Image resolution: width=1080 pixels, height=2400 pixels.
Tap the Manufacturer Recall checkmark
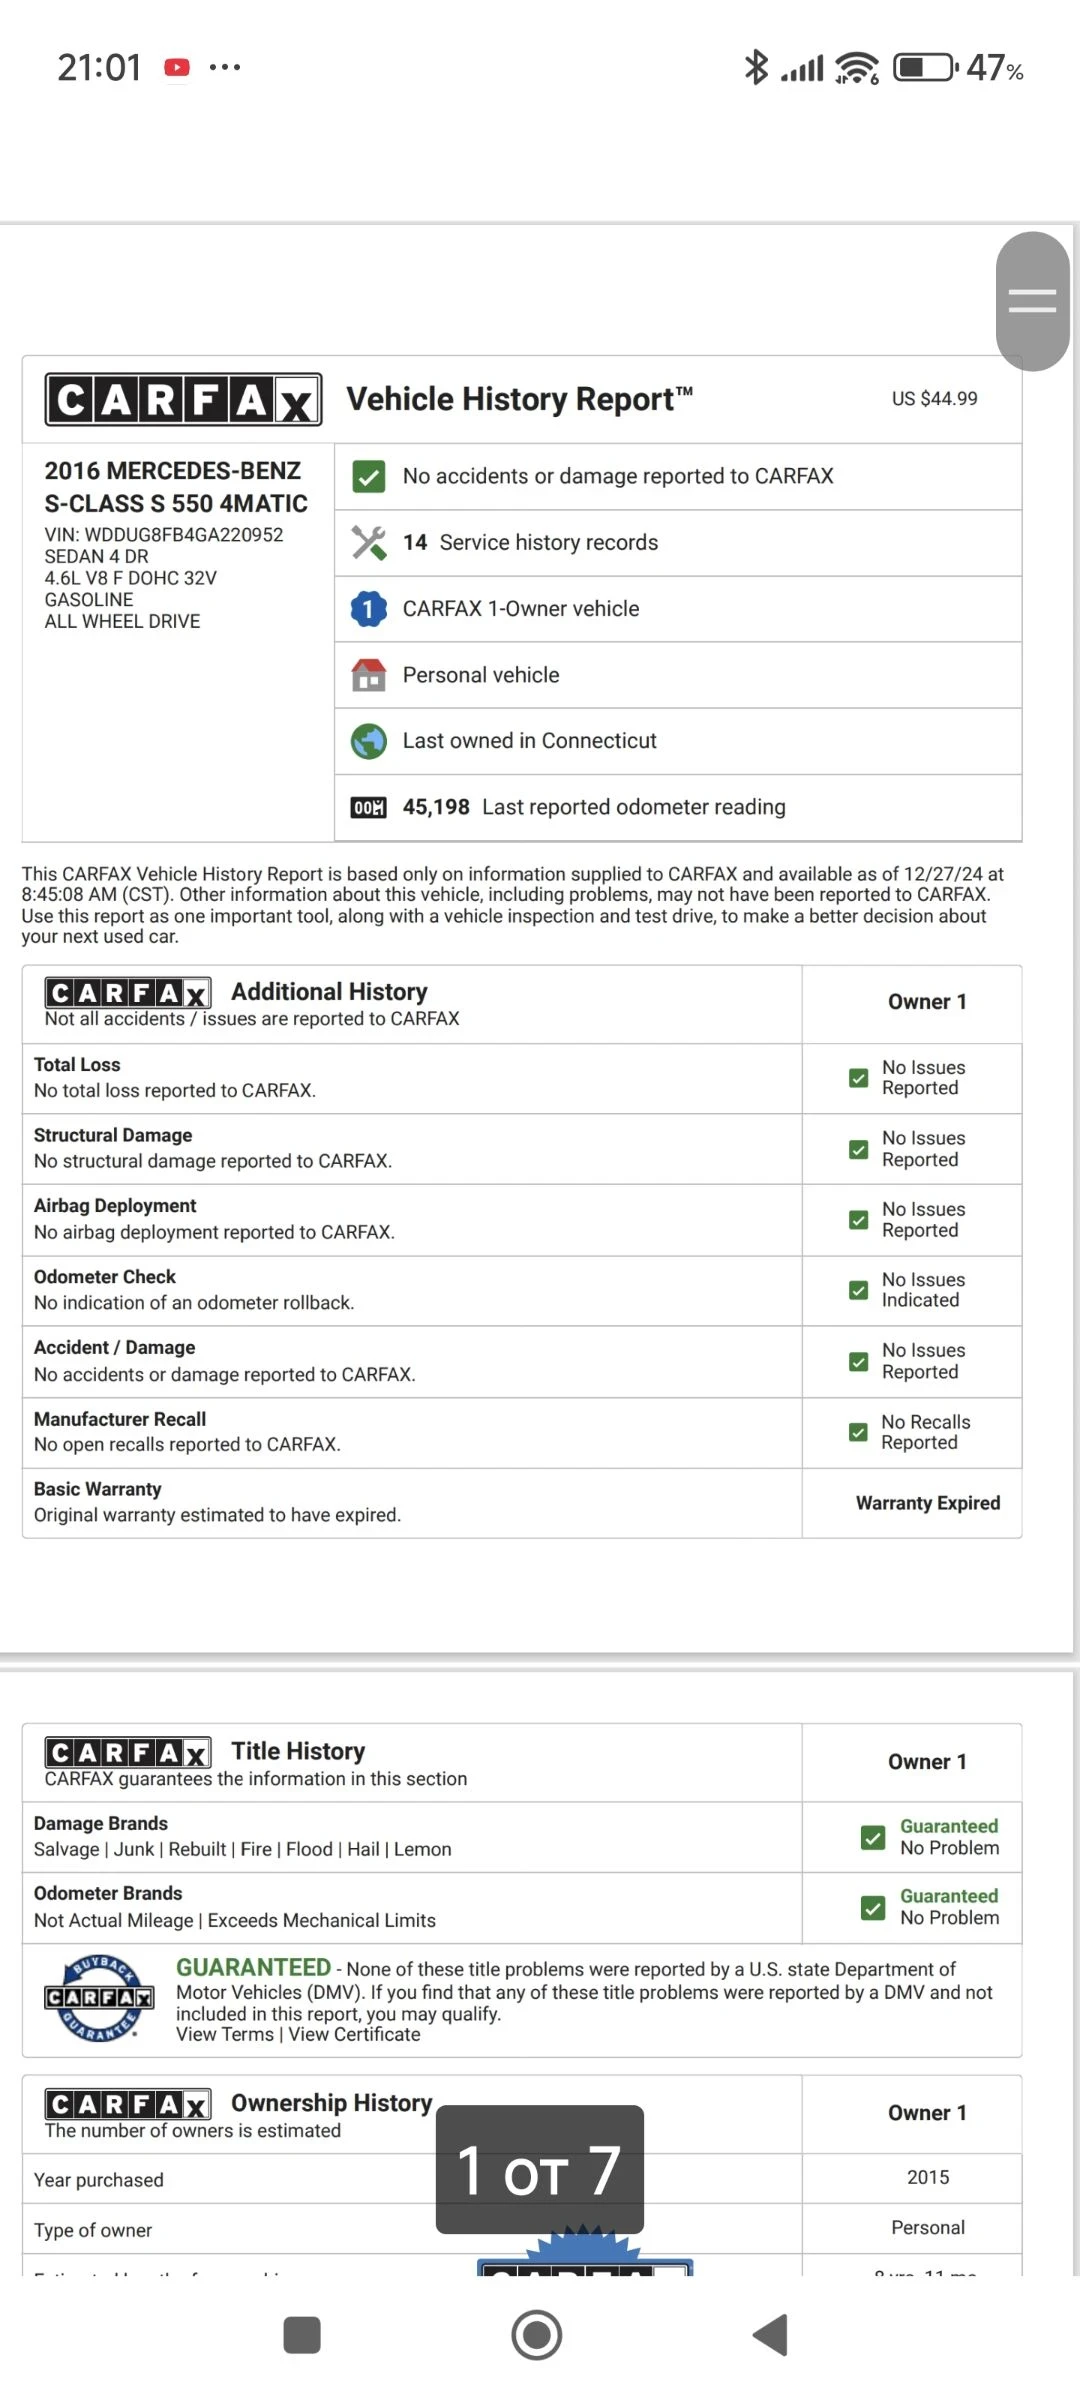[x=858, y=1432]
